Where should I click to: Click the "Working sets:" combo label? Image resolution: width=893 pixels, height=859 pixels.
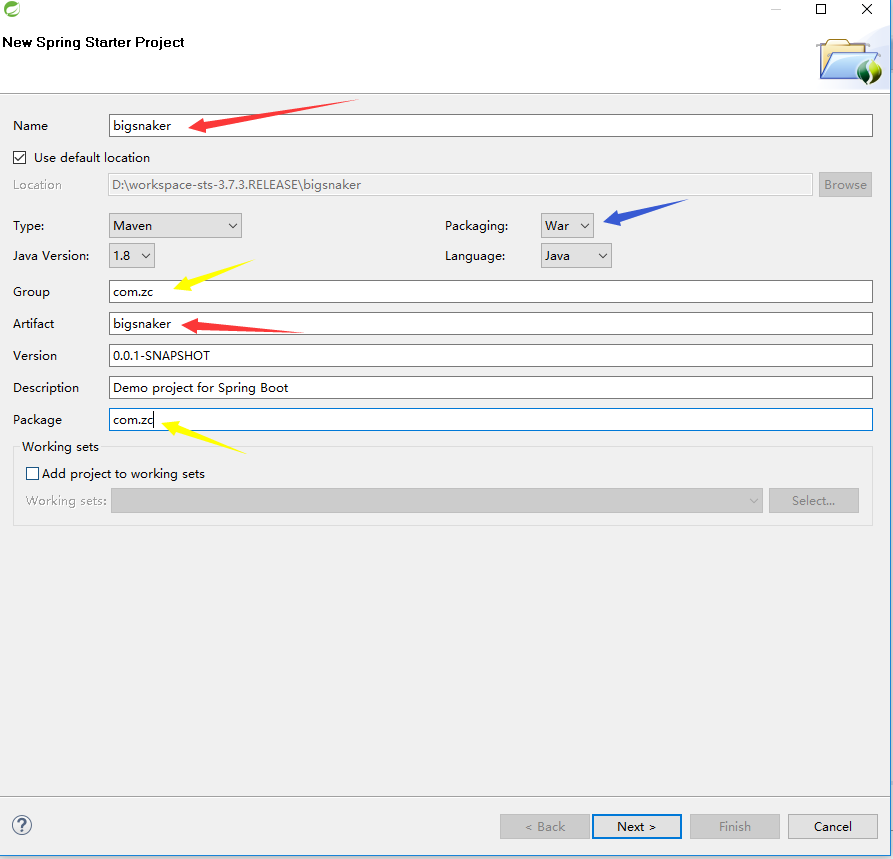(66, 501)
